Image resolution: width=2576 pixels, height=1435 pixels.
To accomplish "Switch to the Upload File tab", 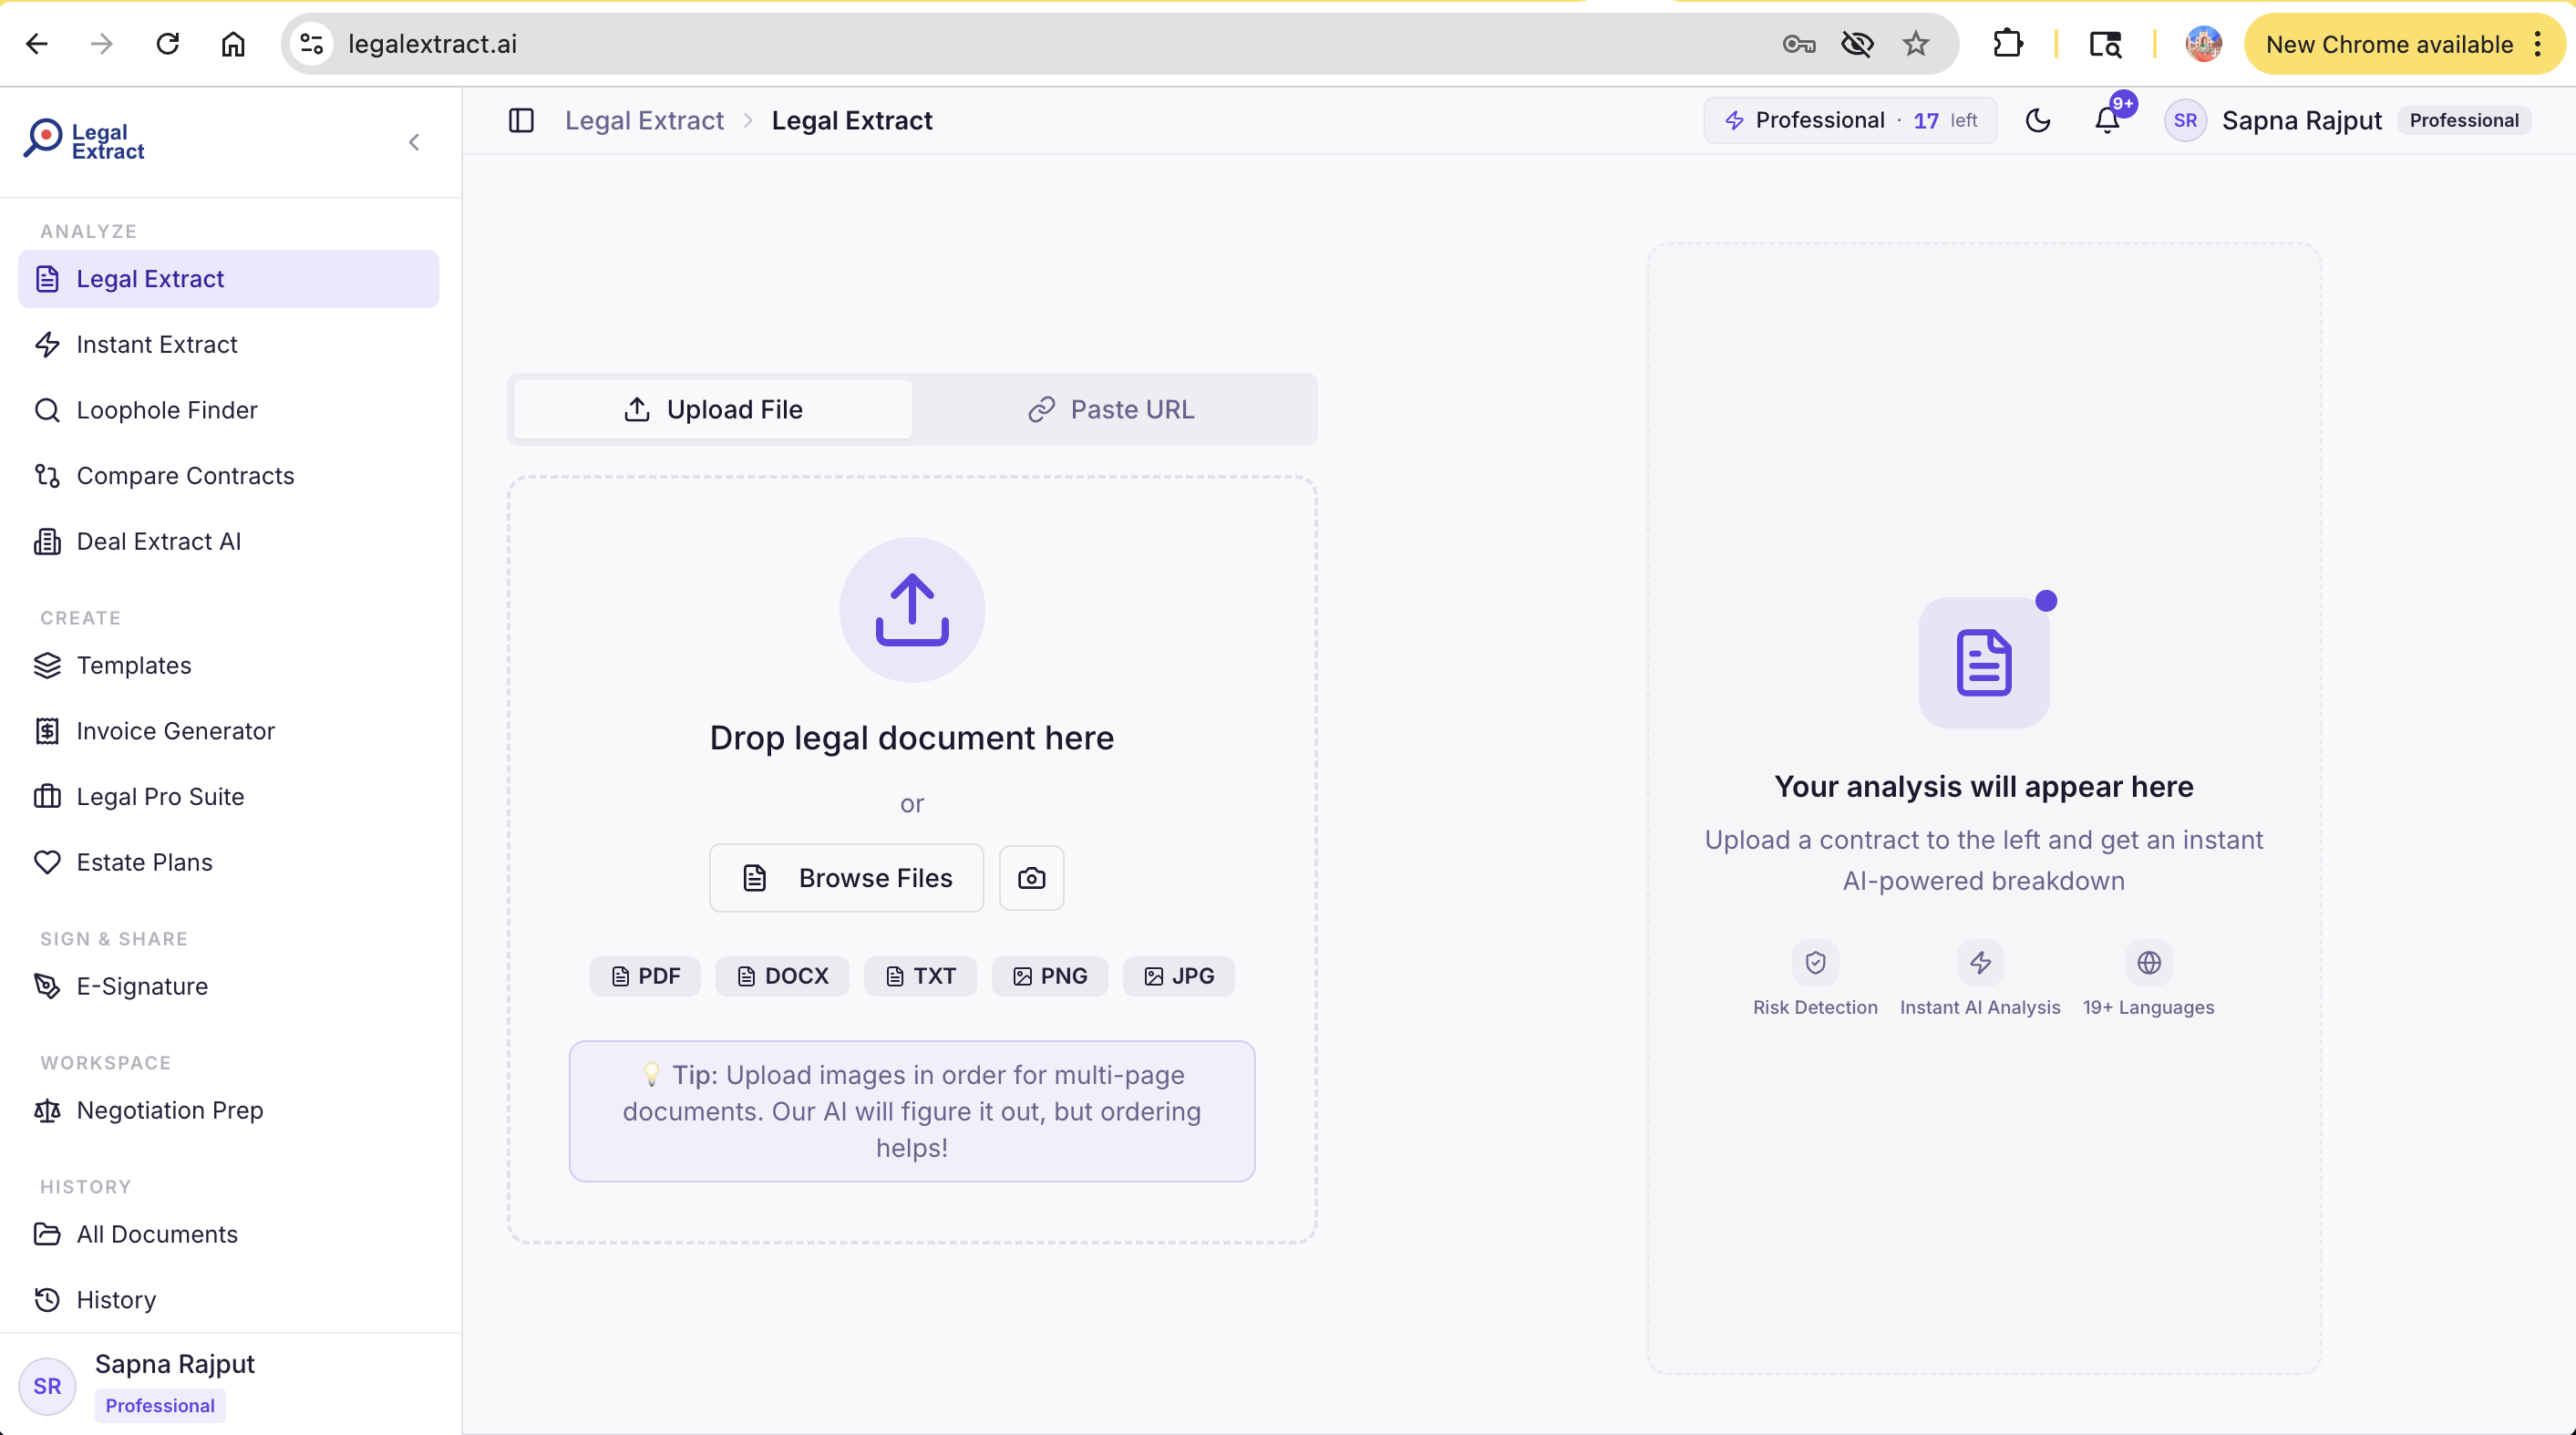I will click(x=713, y=410).
